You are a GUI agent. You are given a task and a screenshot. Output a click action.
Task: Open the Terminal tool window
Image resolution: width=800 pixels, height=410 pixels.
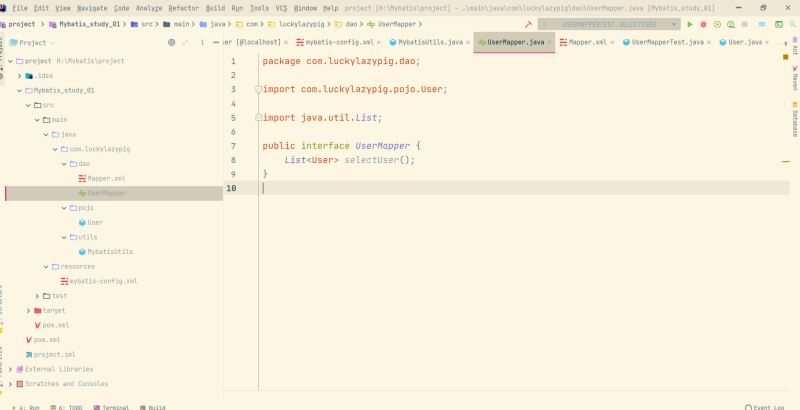[115, 407]
